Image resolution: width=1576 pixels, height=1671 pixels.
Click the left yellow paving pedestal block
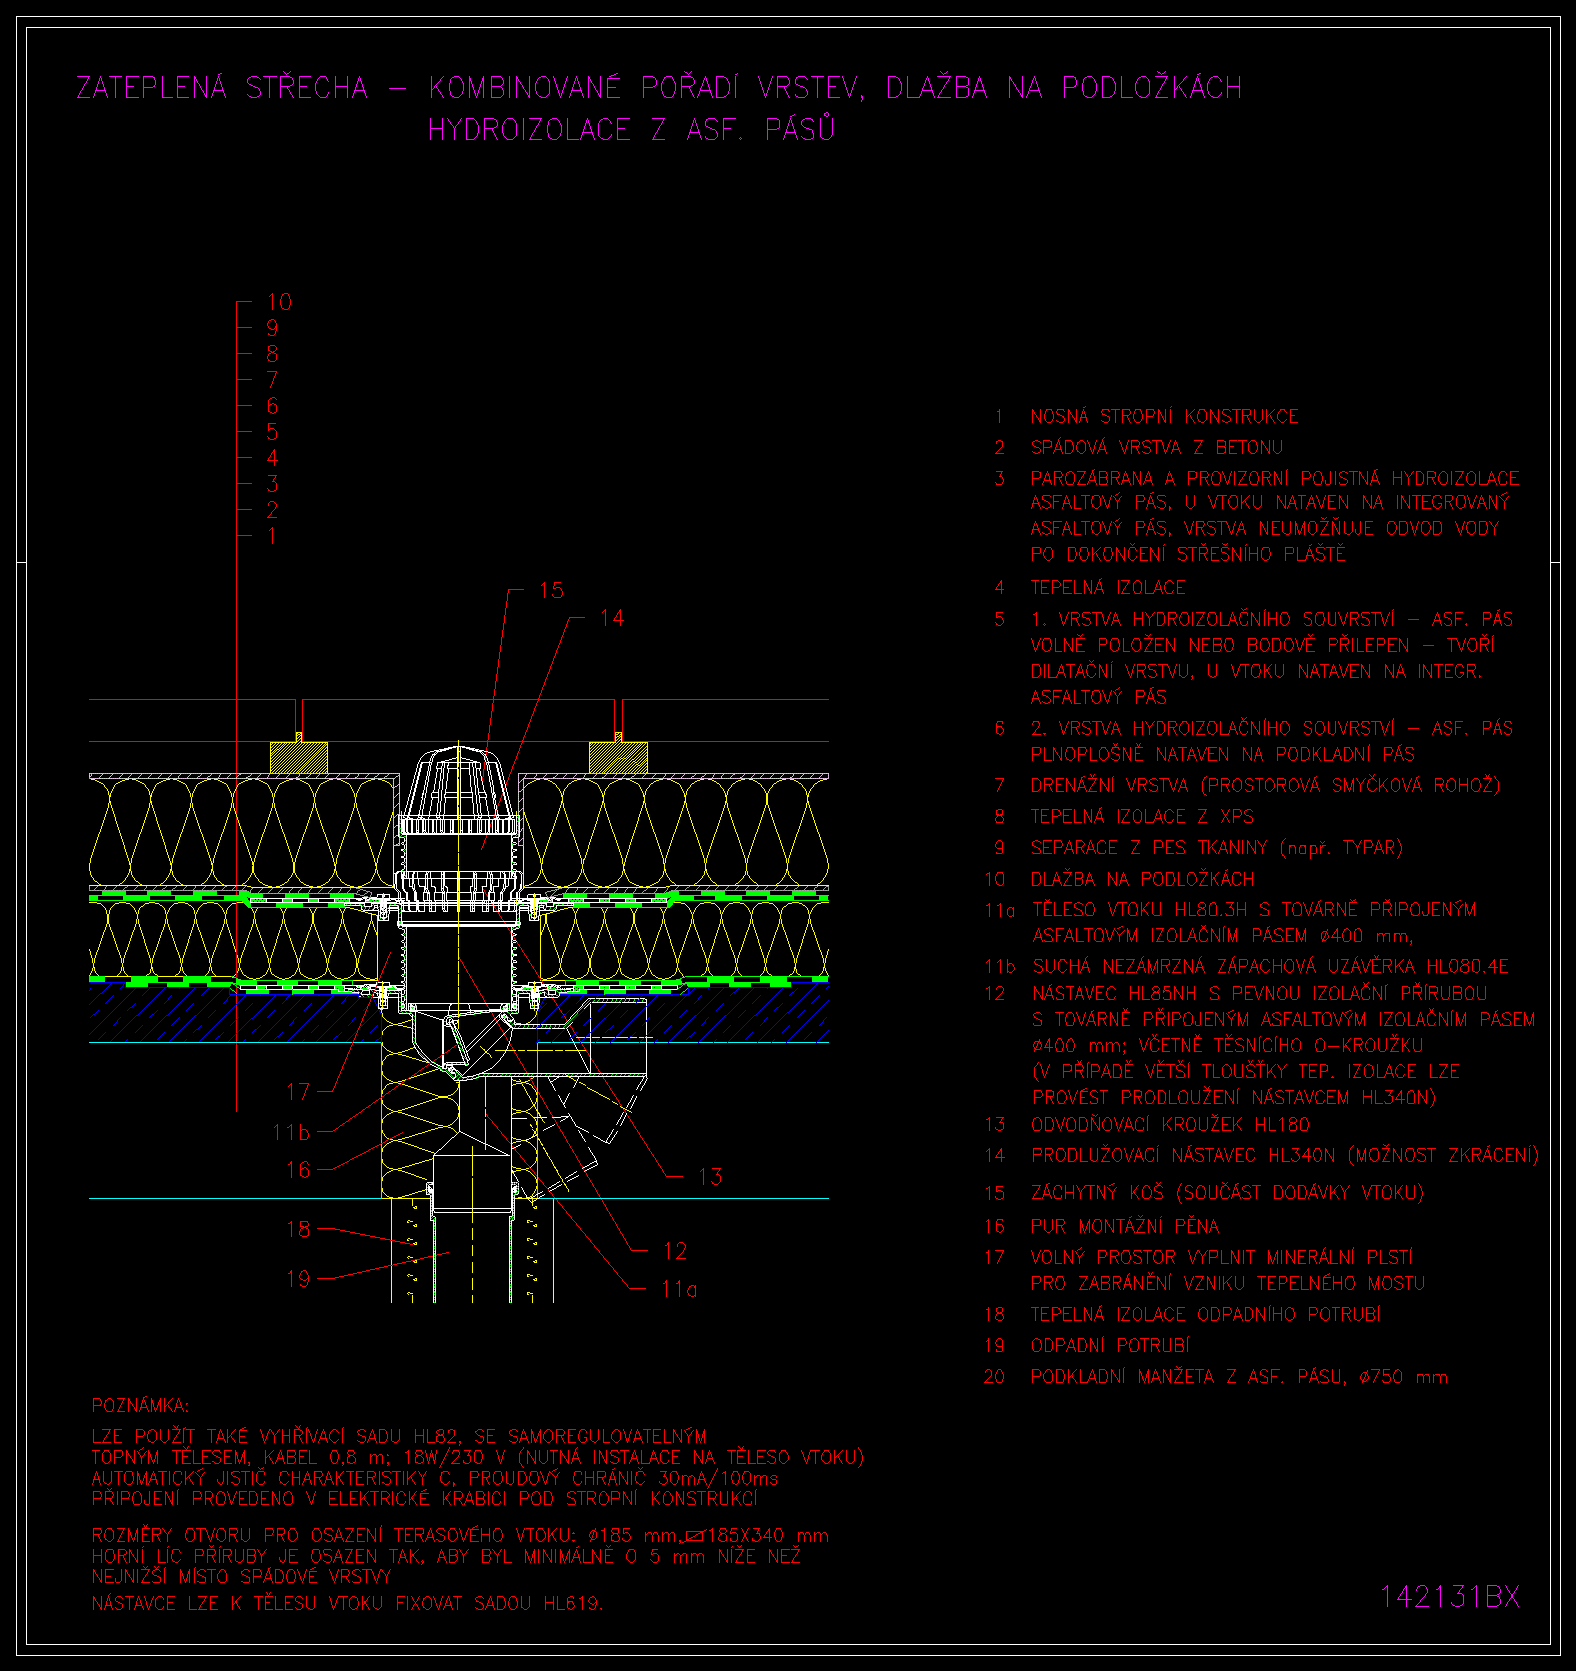coord(299,757)
